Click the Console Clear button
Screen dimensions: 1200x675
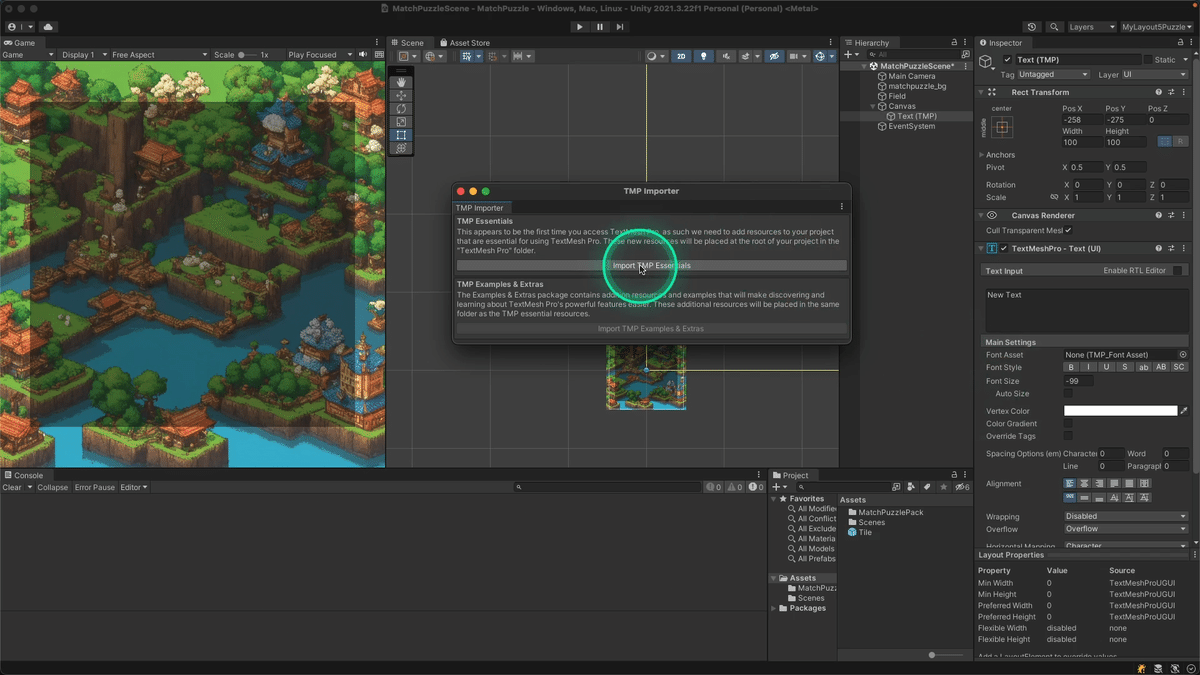point(12,487)
